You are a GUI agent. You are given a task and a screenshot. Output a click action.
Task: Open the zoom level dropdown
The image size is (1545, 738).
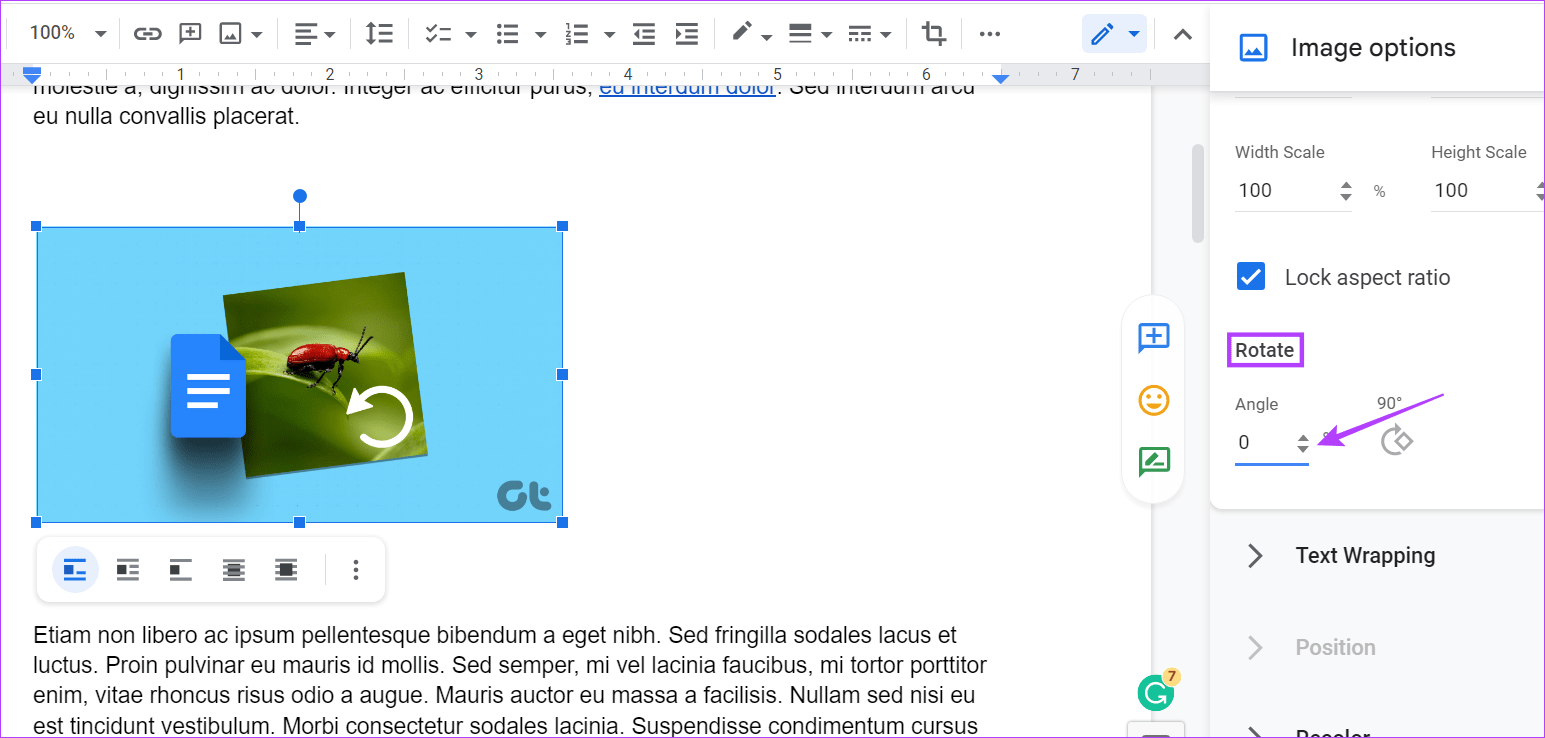click(64, 33)
